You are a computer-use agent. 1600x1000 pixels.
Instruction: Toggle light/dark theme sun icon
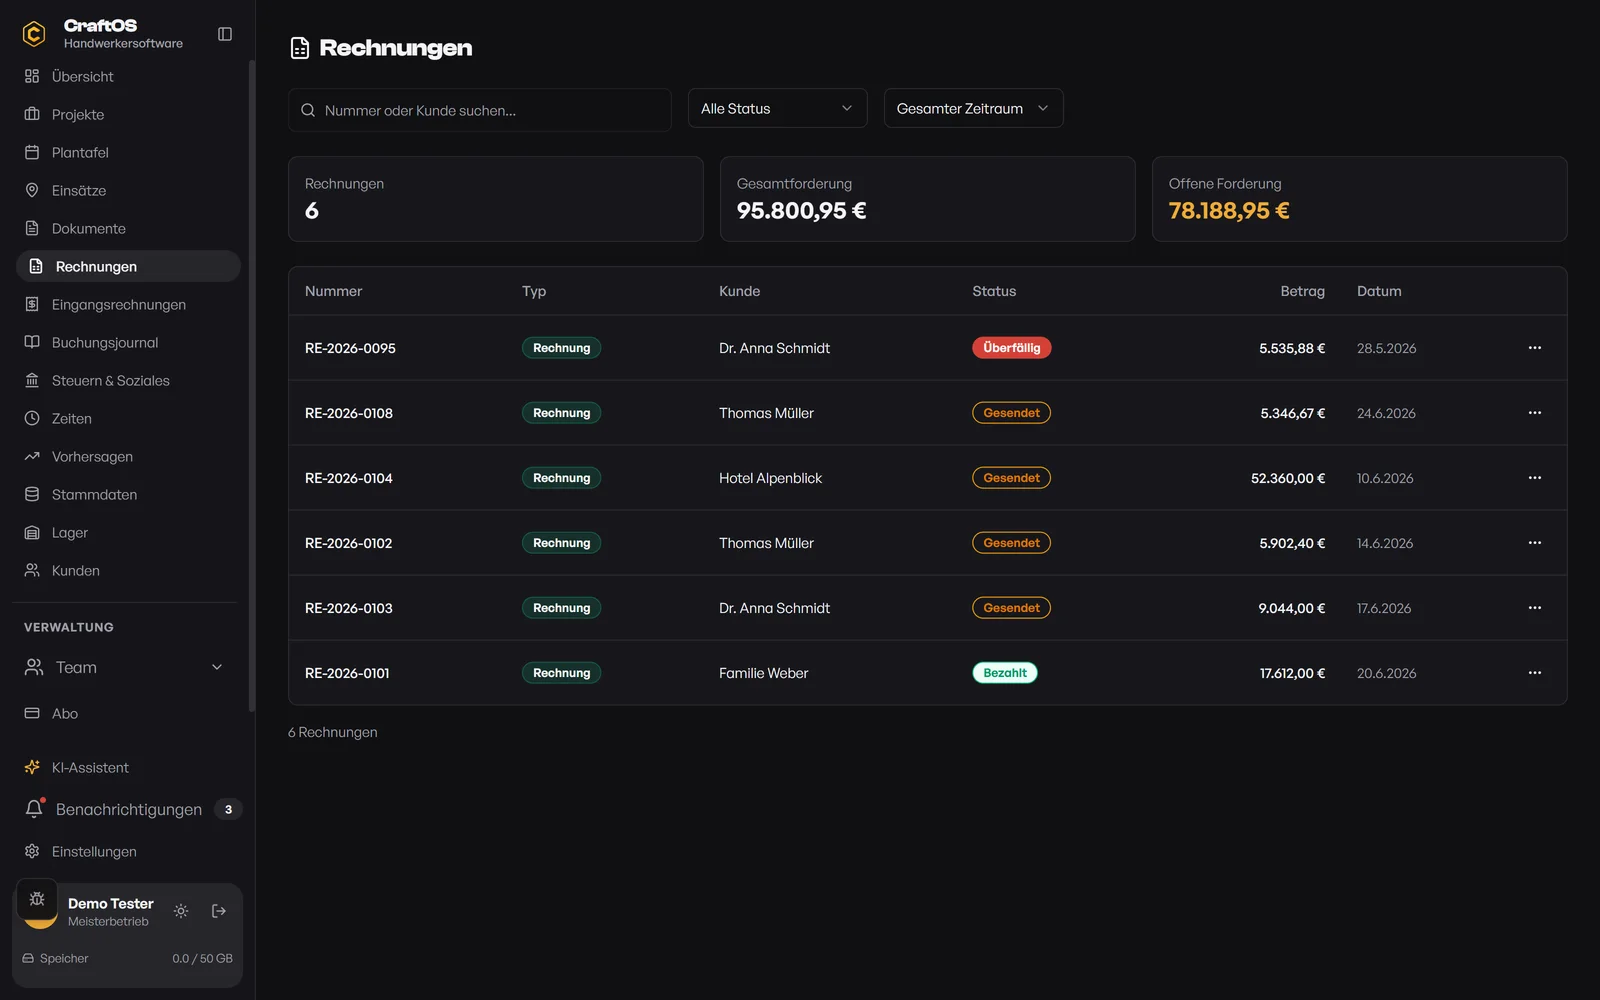click(x=181, y=911)
